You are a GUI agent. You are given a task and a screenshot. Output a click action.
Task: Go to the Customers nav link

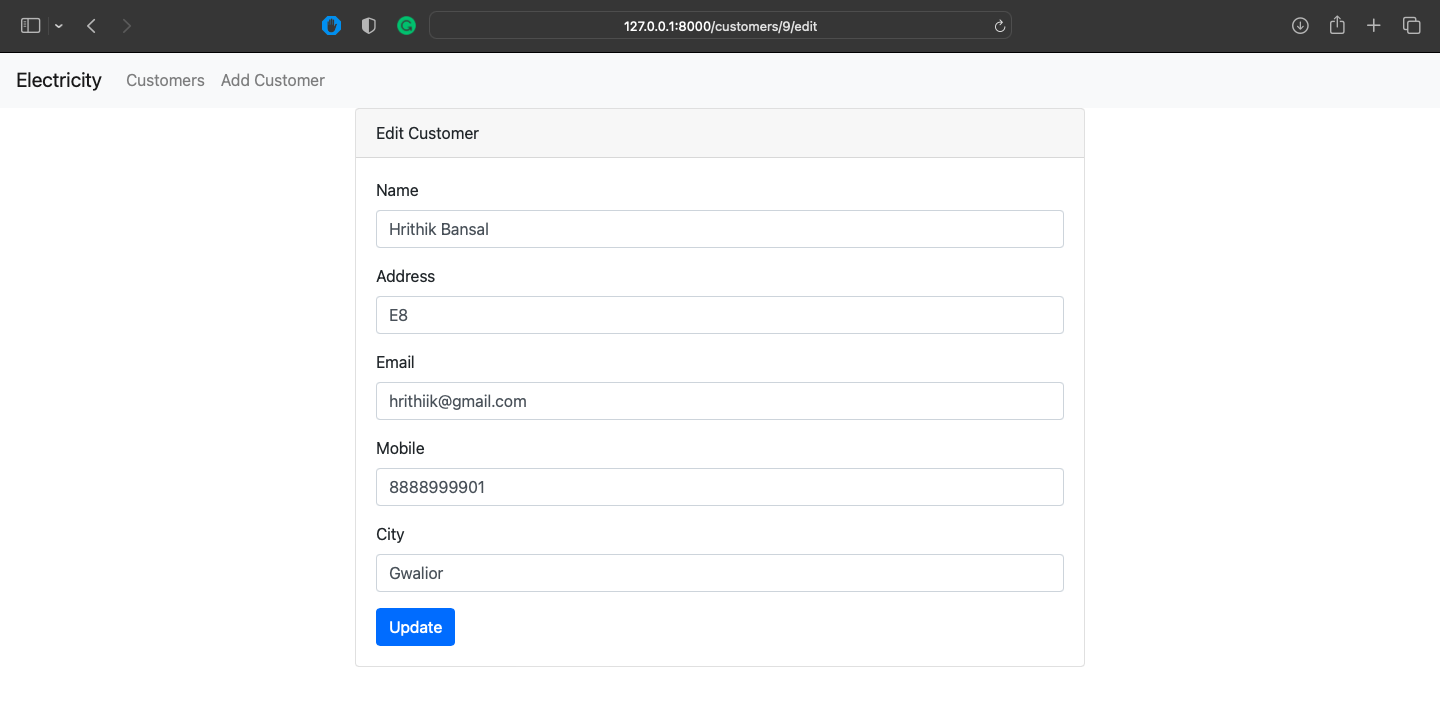[x=165, y=80]
